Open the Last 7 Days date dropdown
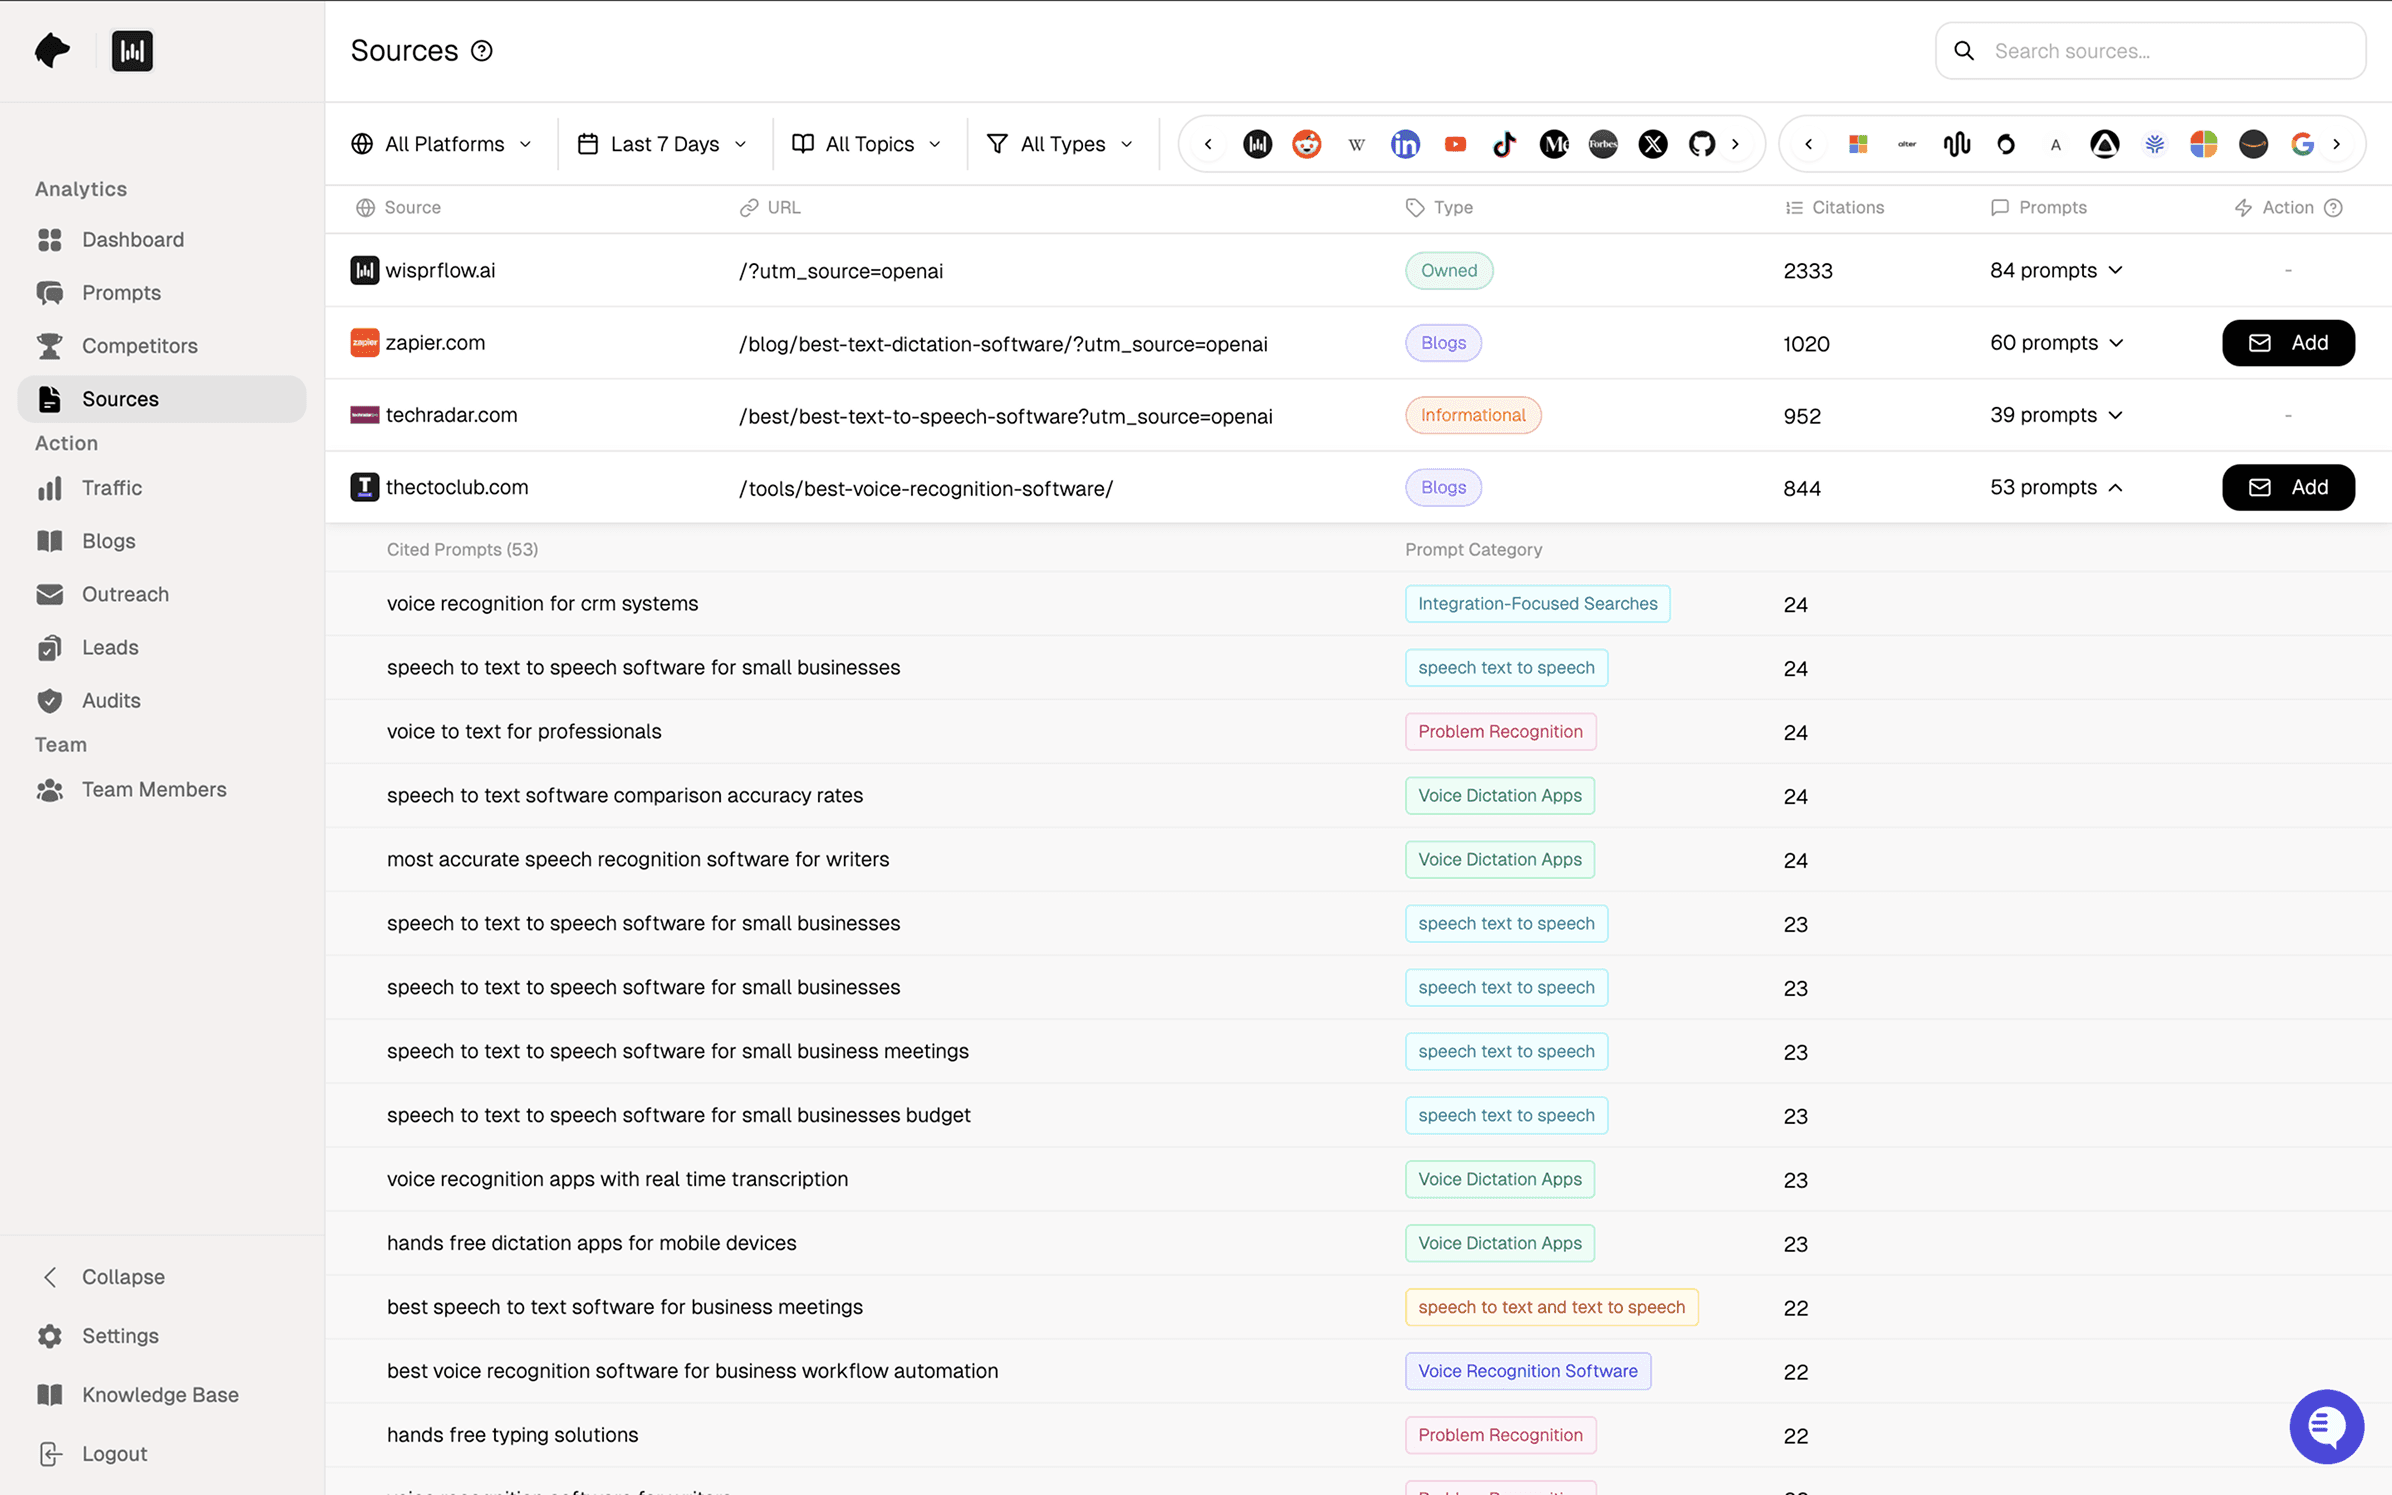 pos(663,144)
